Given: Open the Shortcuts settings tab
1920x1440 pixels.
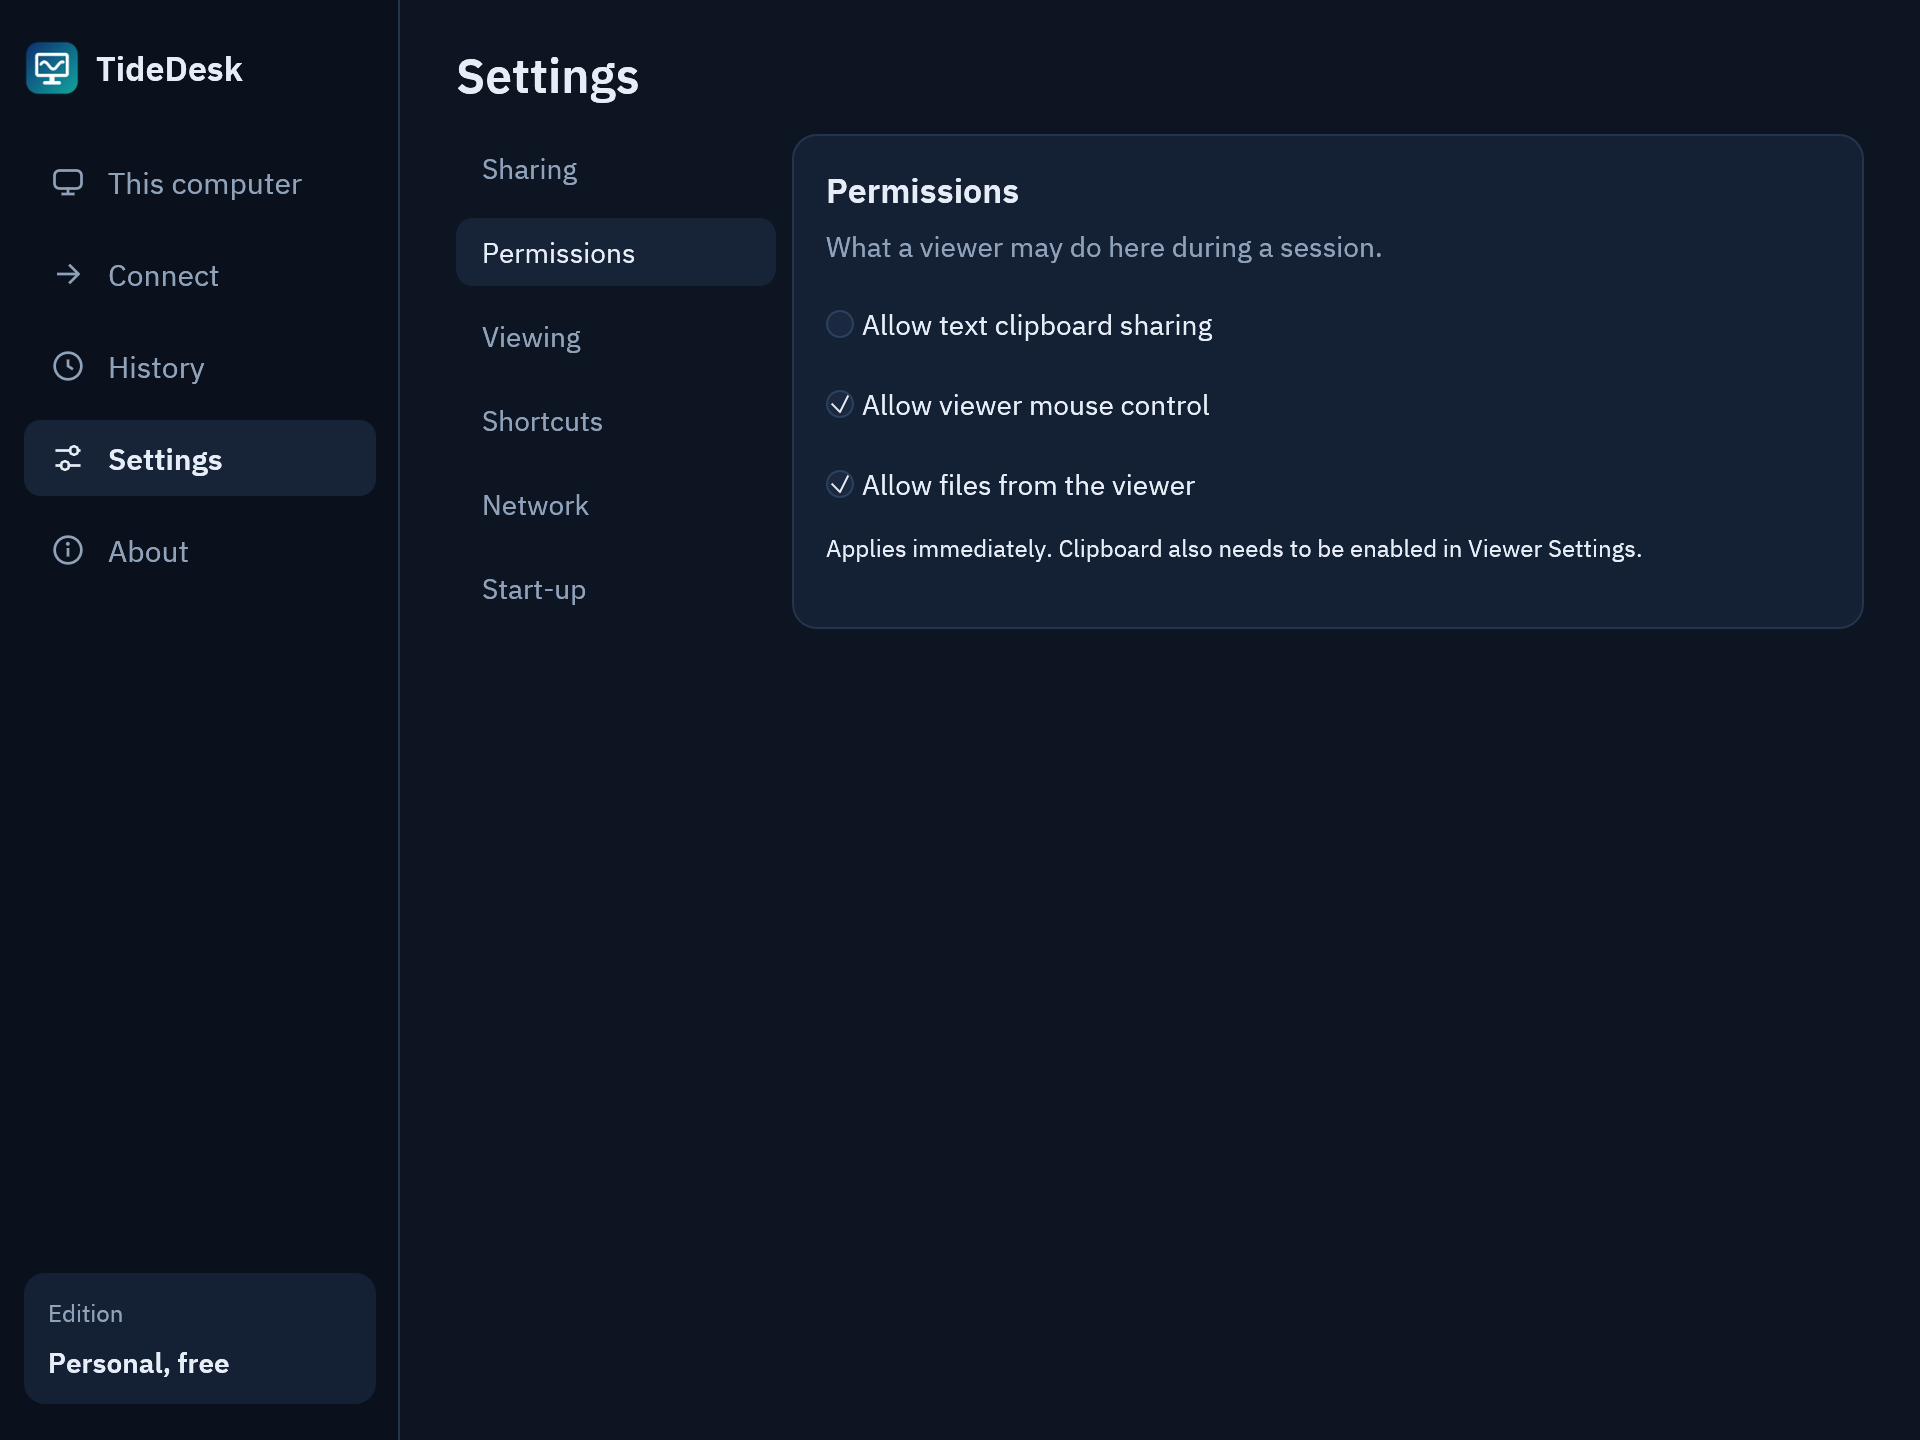Looking at the screenshot, I should (x=616, y=421).
